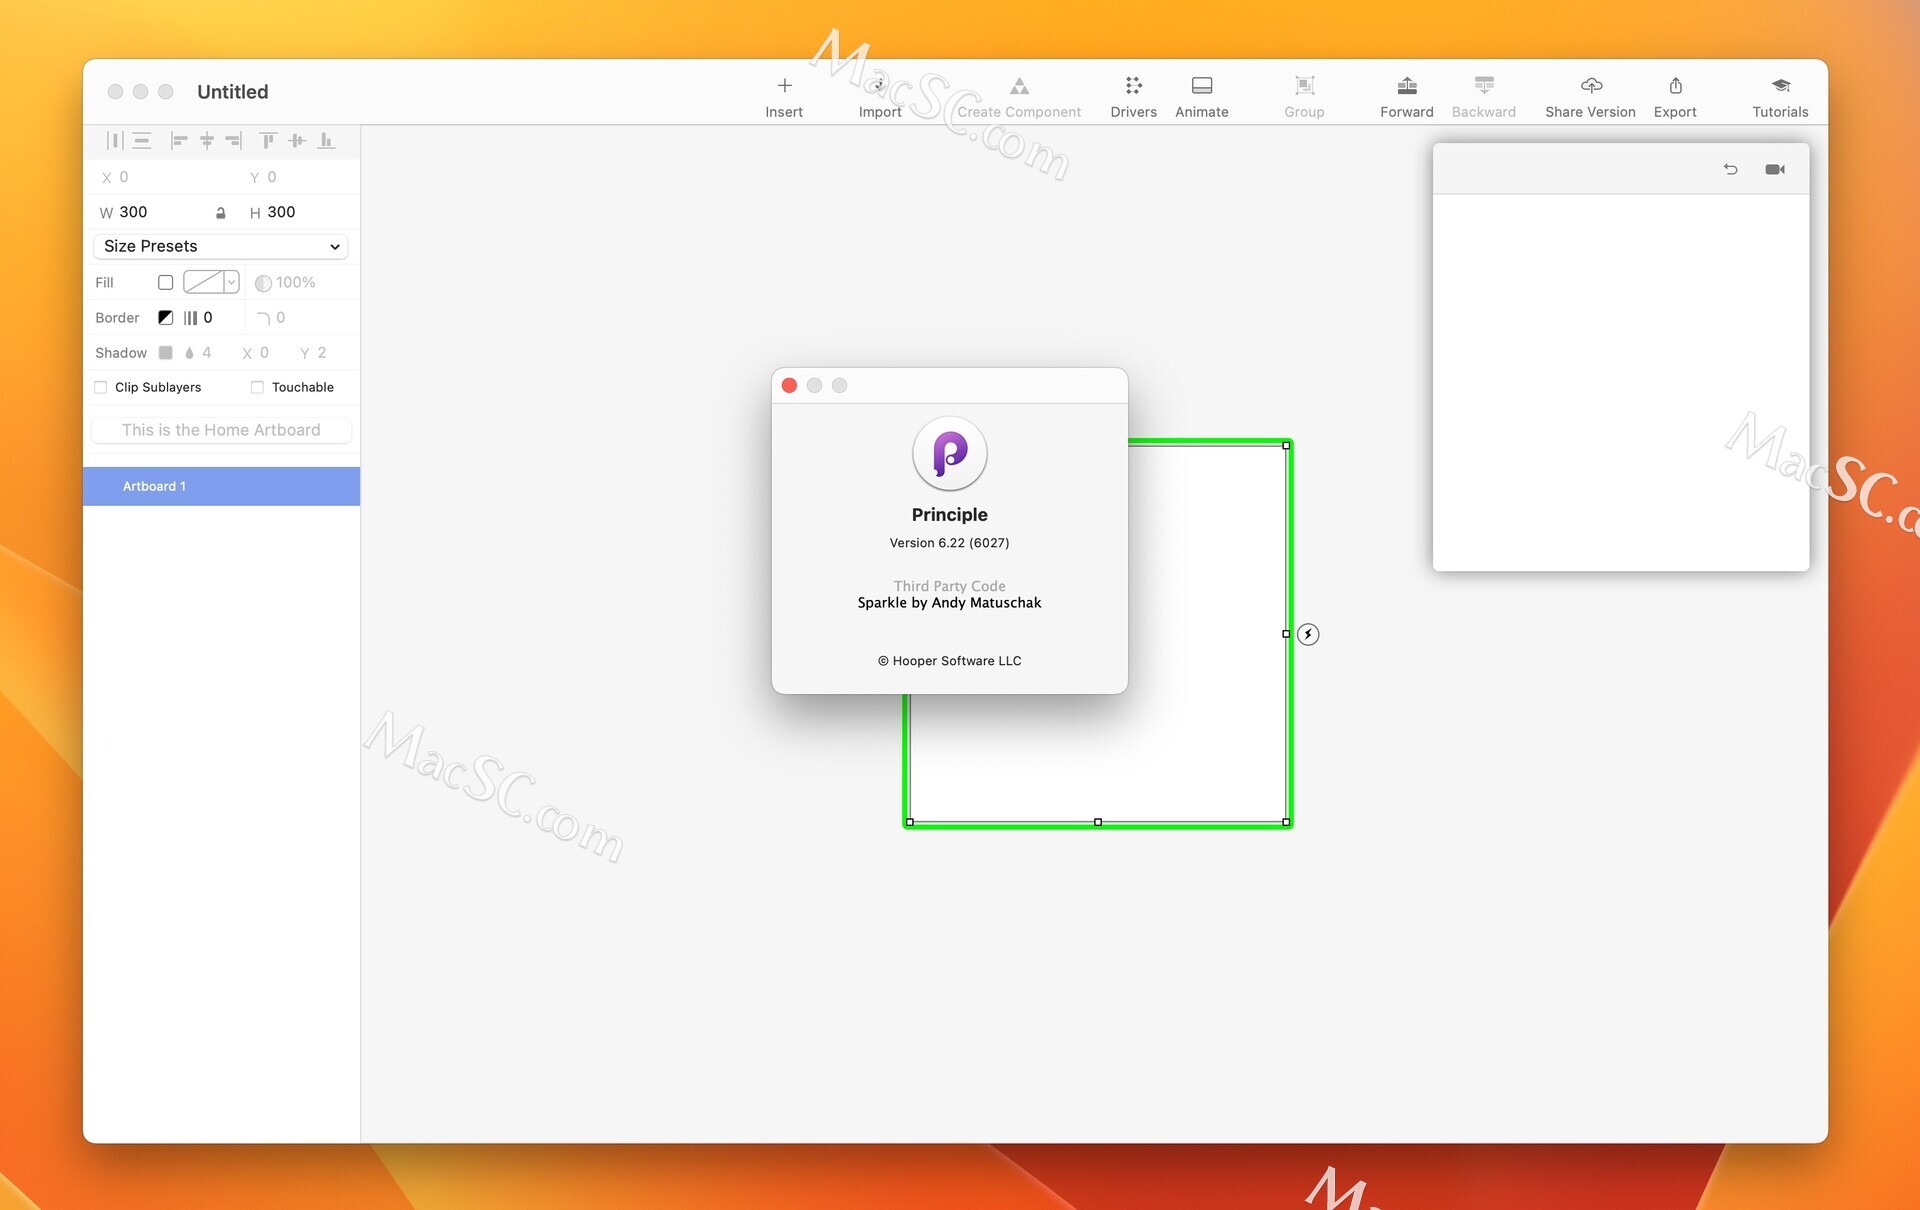The height and width of the screenshot is (1210, 1920).
Task: Select Artboard 1 in layer list
Action: (x=221, y=486)
